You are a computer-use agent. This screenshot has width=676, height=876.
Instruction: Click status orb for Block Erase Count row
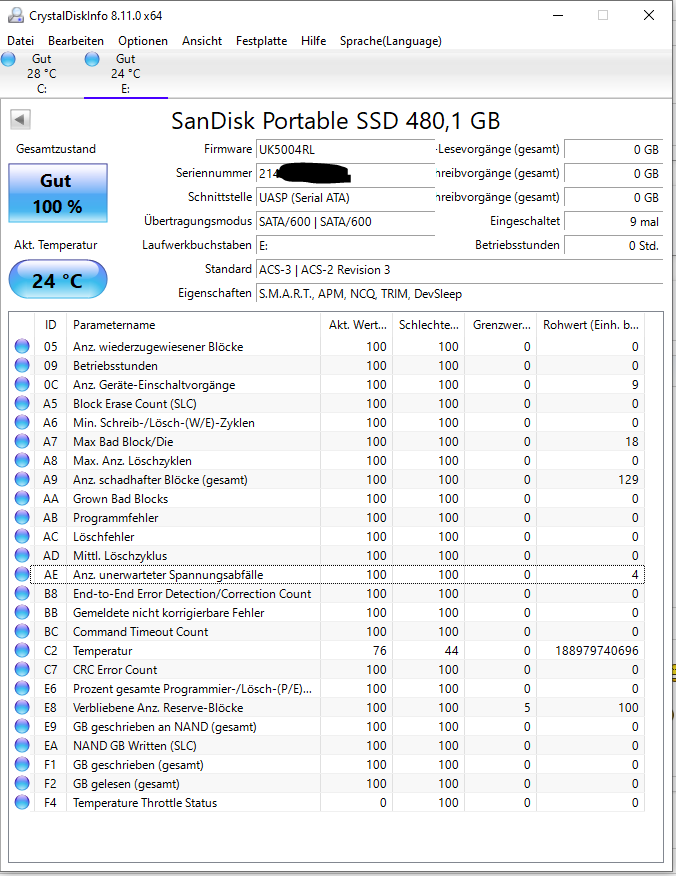(x=22, y=403)
